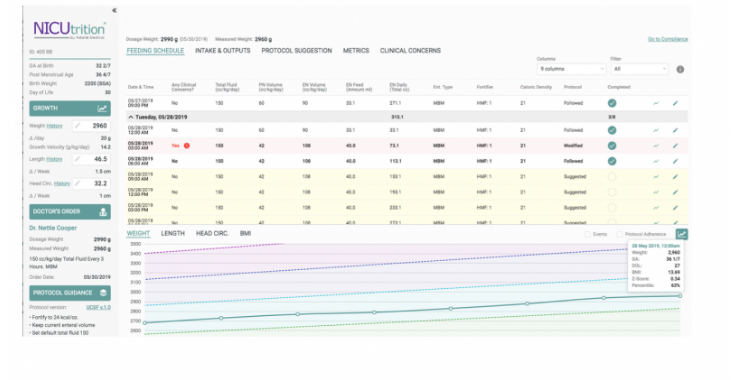Open the Growth chart icon in sidebar
The image size is (736, 380).
click(102, 108)
